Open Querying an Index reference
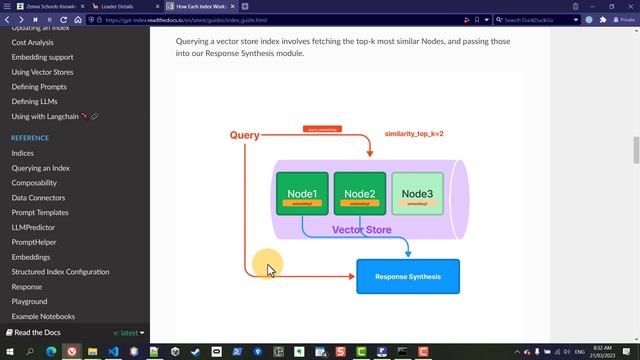 [x=40, y=168]
